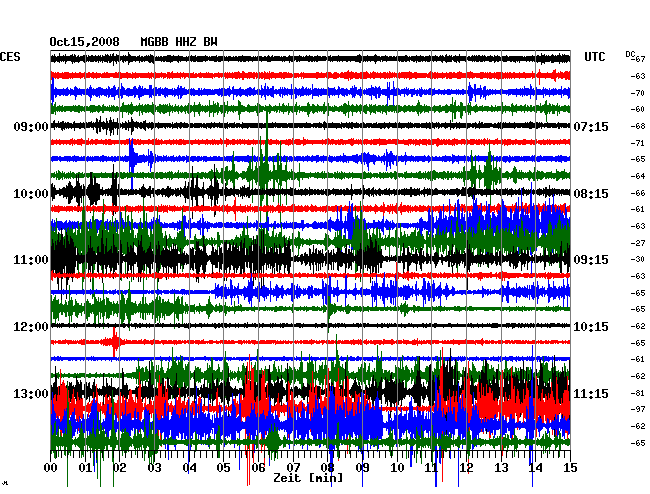Click the "13:00" local time label
650x494 pixels.
point(31,393)
